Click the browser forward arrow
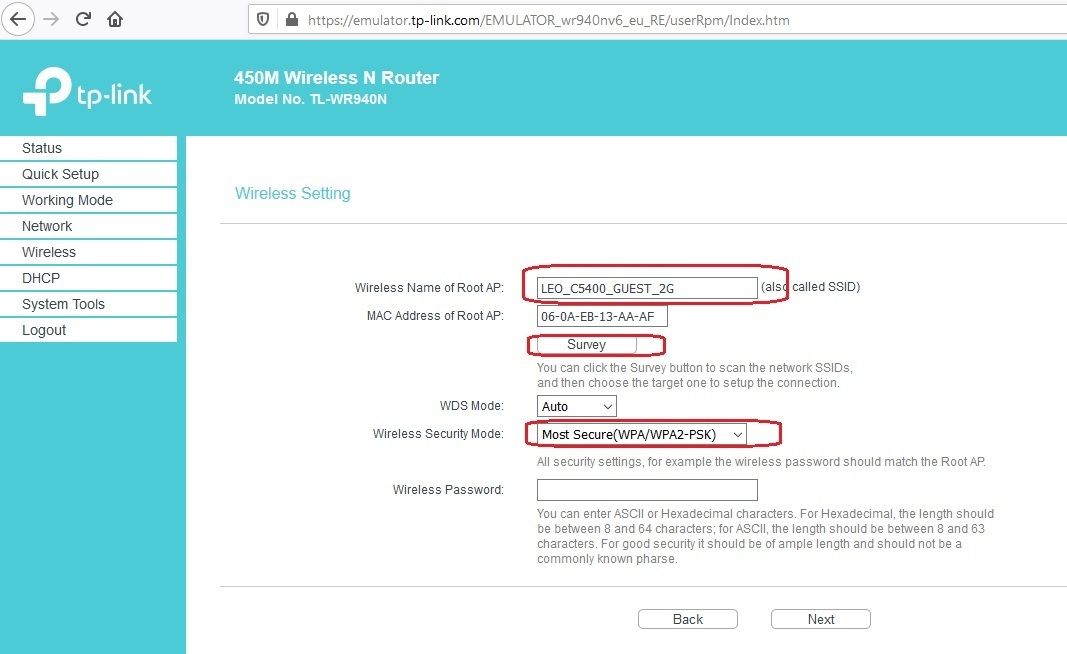1067x654 pixels. (51, 19)
